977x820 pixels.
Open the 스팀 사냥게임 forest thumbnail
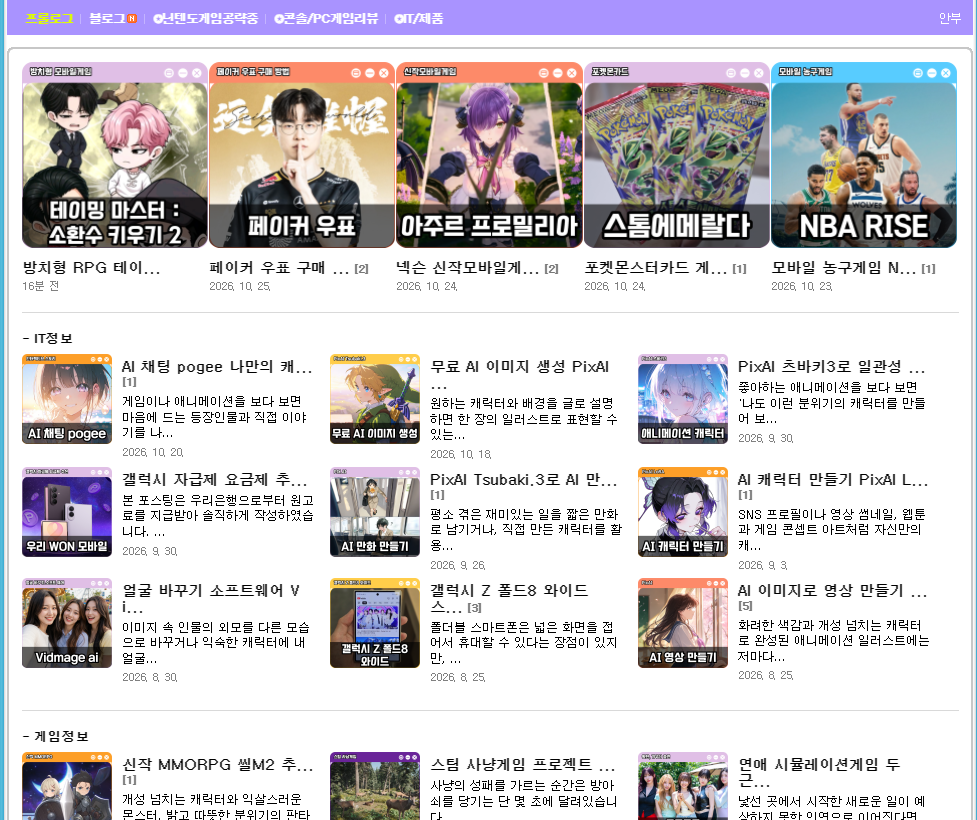pos(374,786)
